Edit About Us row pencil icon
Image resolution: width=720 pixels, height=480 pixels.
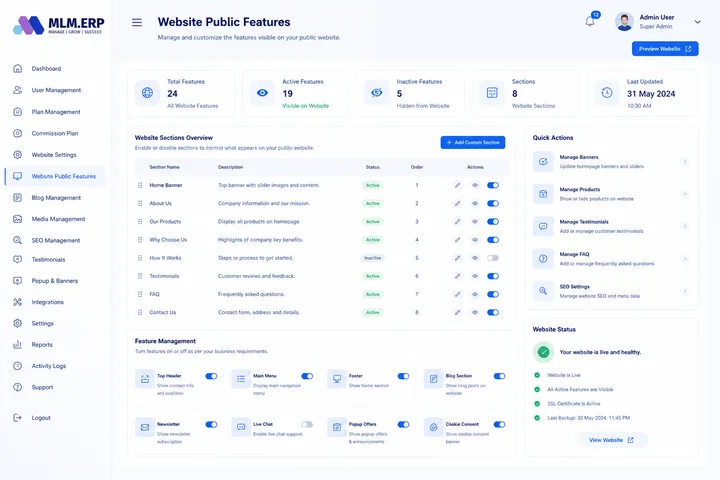[x=457, y=203]
